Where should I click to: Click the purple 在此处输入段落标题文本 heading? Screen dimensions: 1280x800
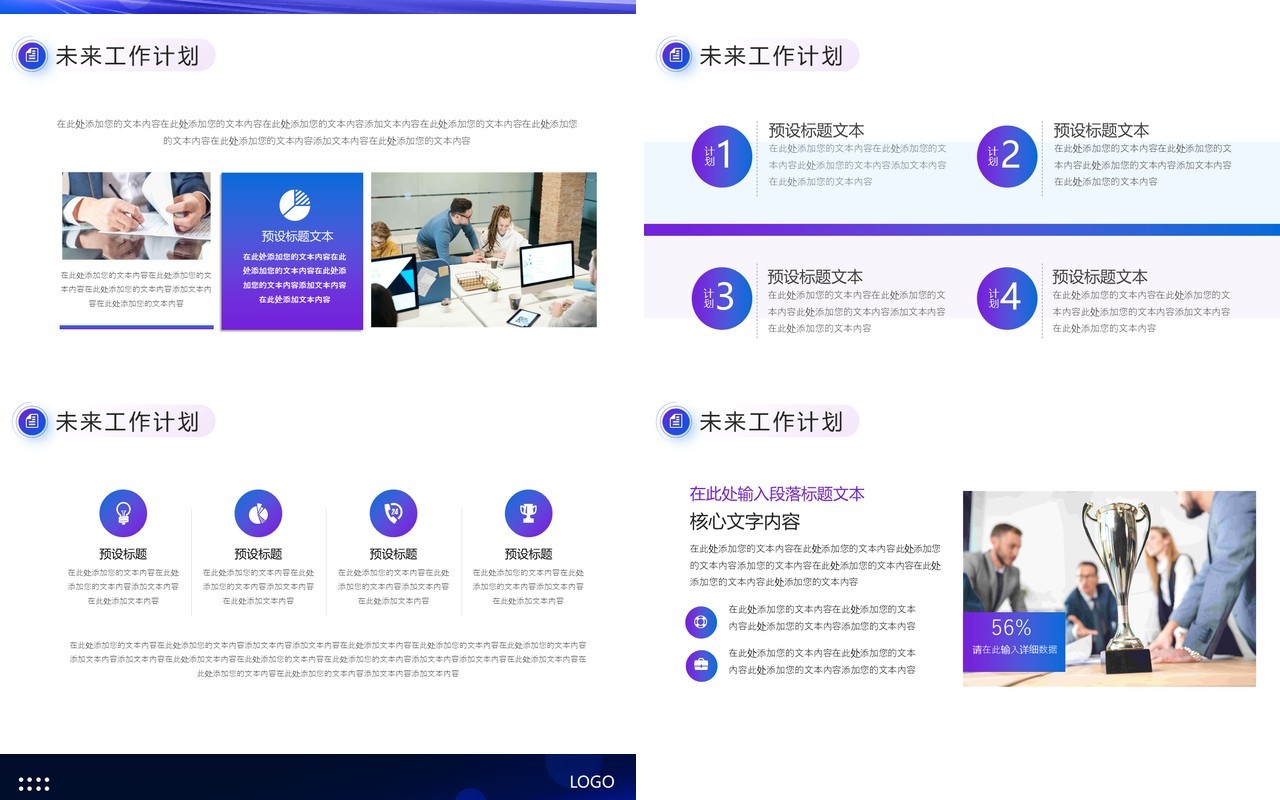coord(777,494)
